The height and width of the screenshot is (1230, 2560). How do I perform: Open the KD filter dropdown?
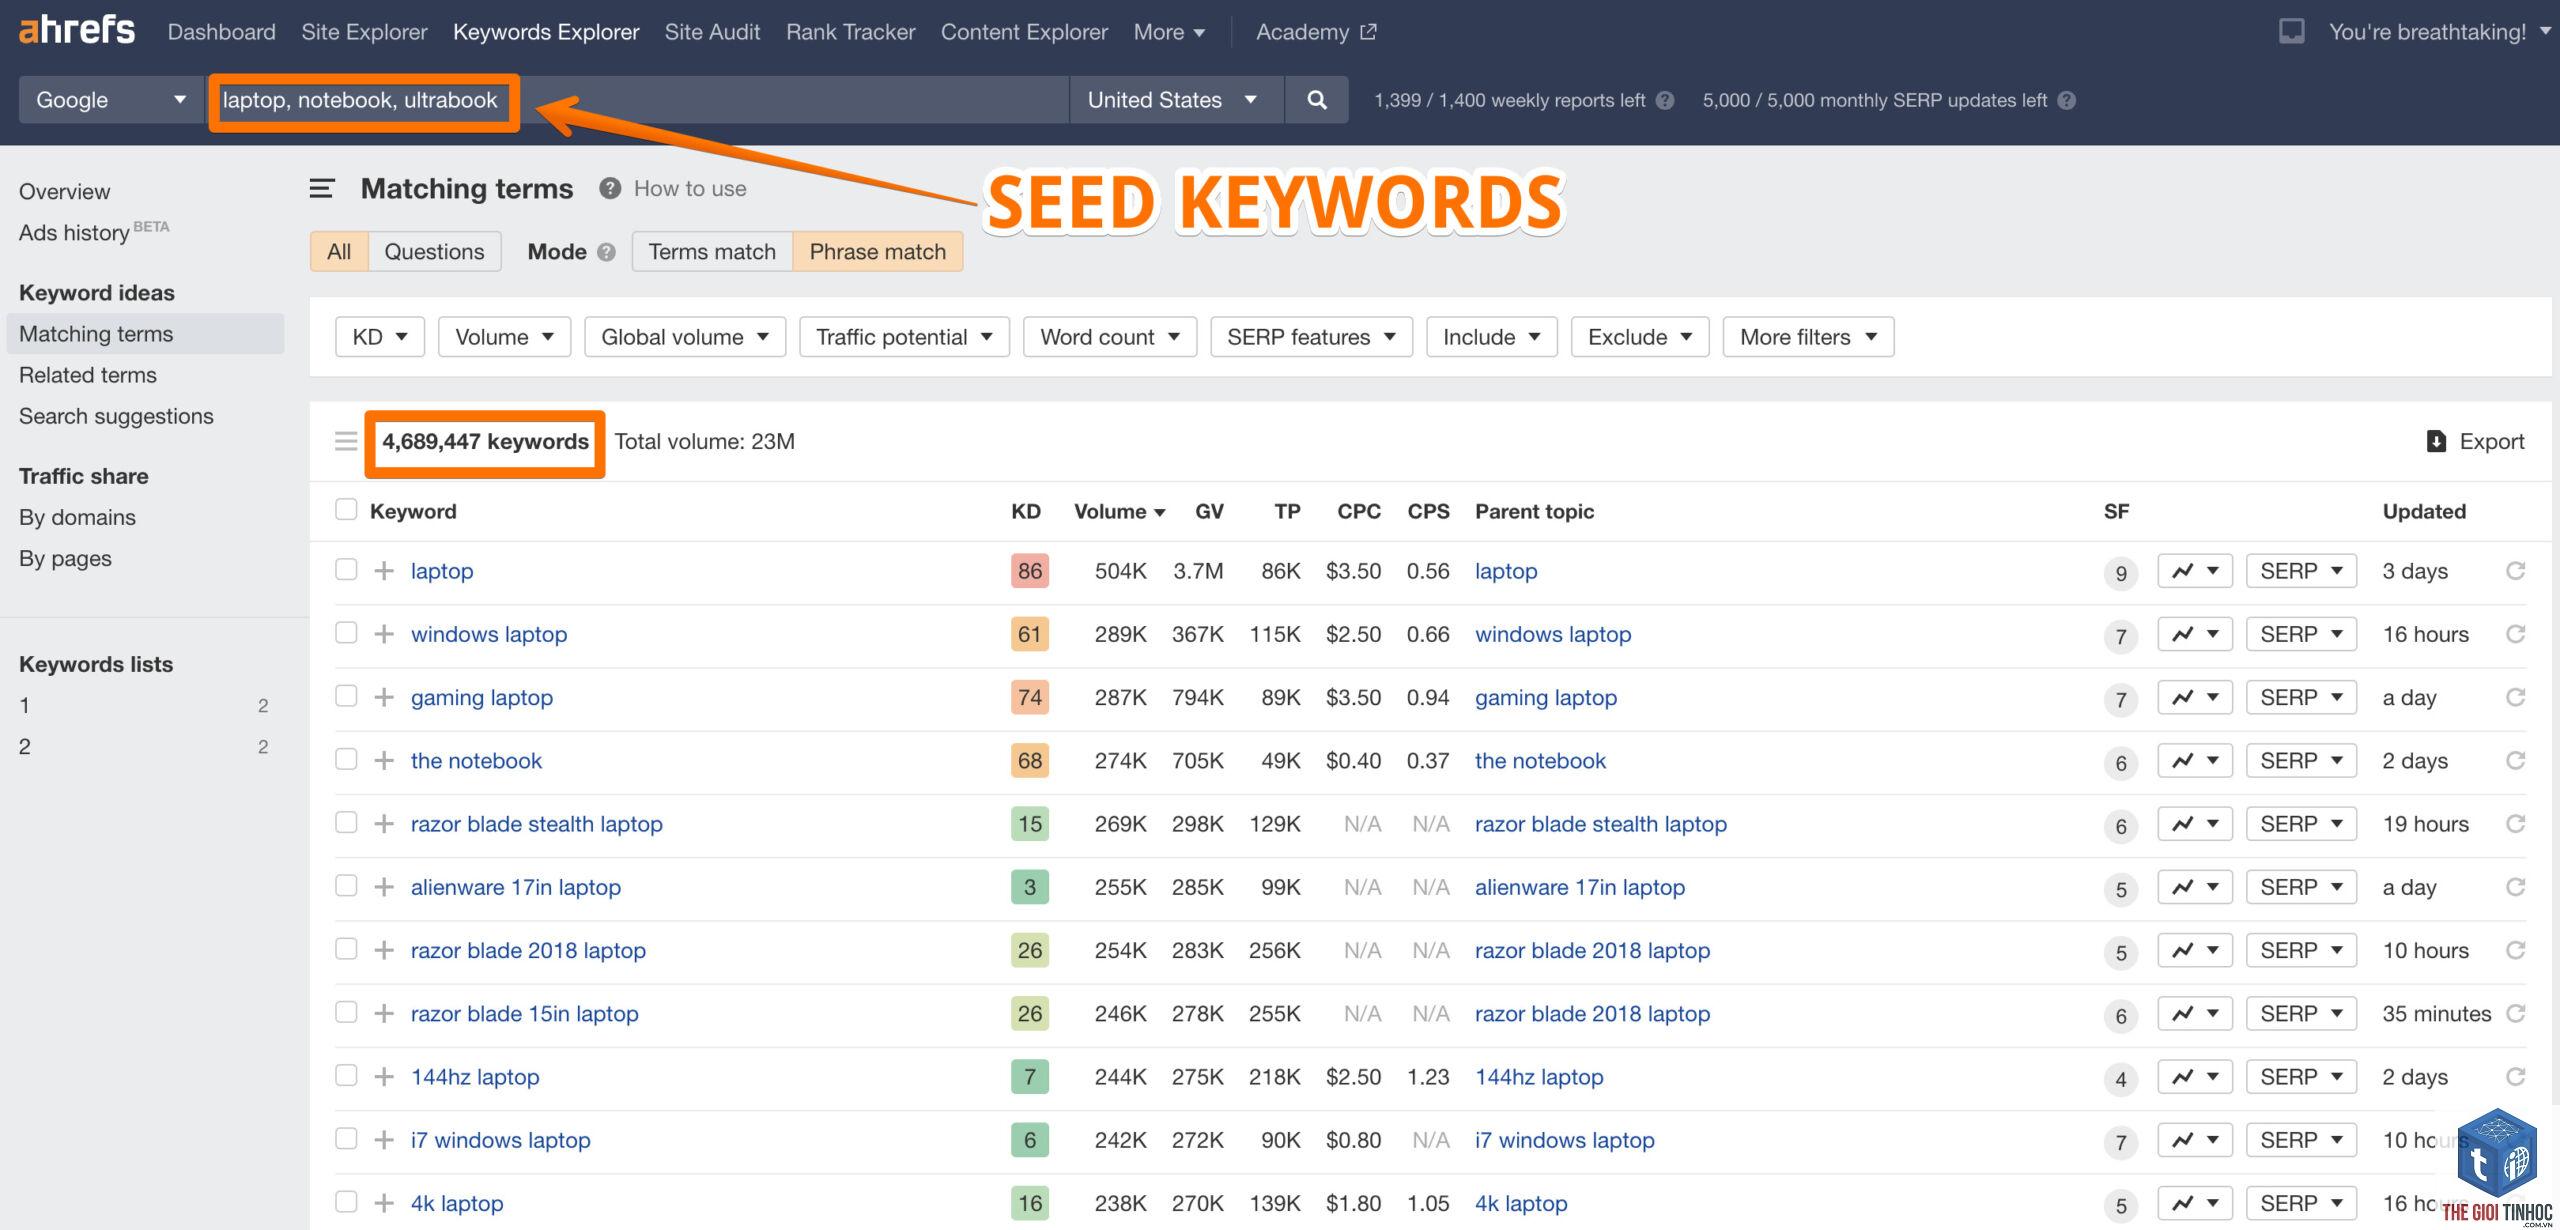coord(380,337)
